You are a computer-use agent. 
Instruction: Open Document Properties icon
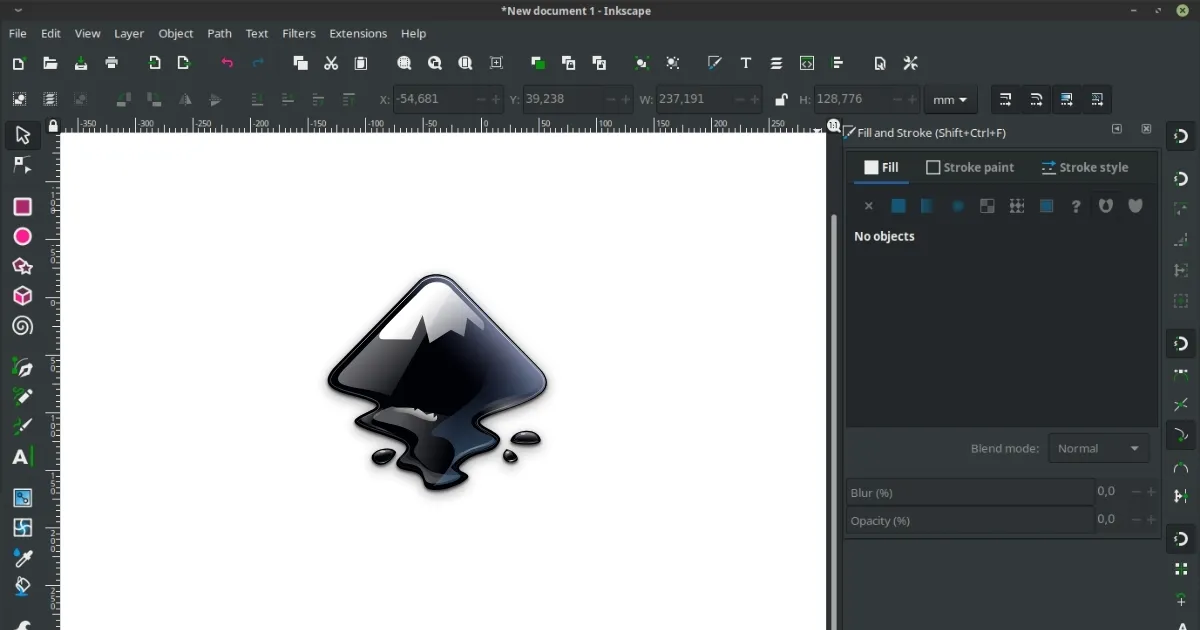click(x=880, y=63)
